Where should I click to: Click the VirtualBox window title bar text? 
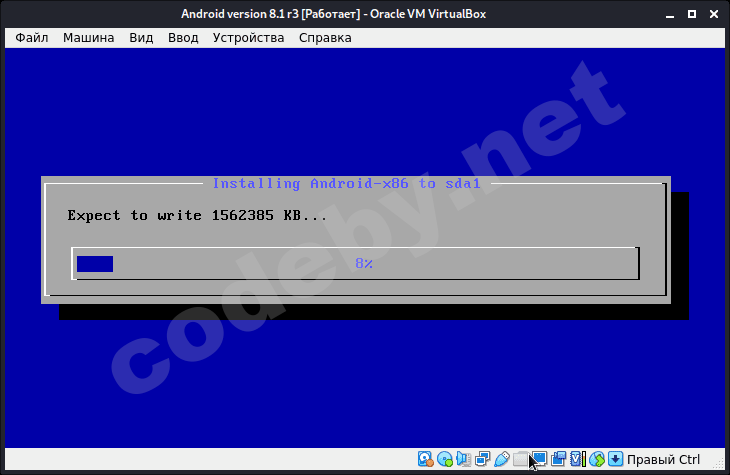click(x=333, y=14)
